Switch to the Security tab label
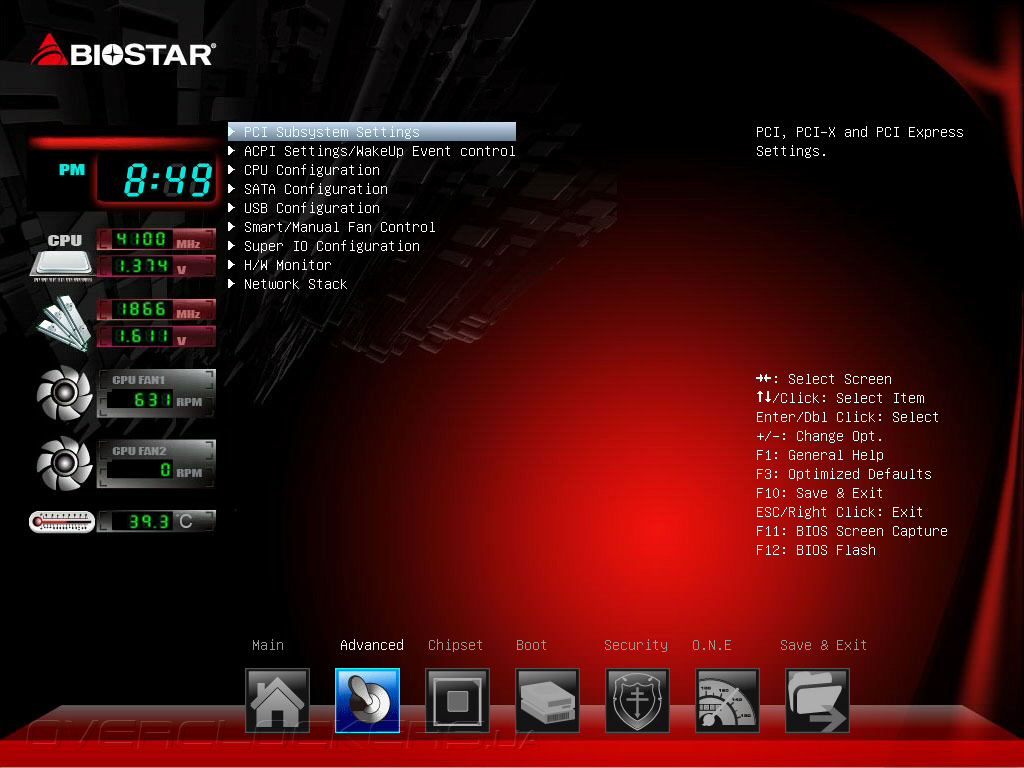This screenshot has height=768, width=1024. (x=635, y=645)
